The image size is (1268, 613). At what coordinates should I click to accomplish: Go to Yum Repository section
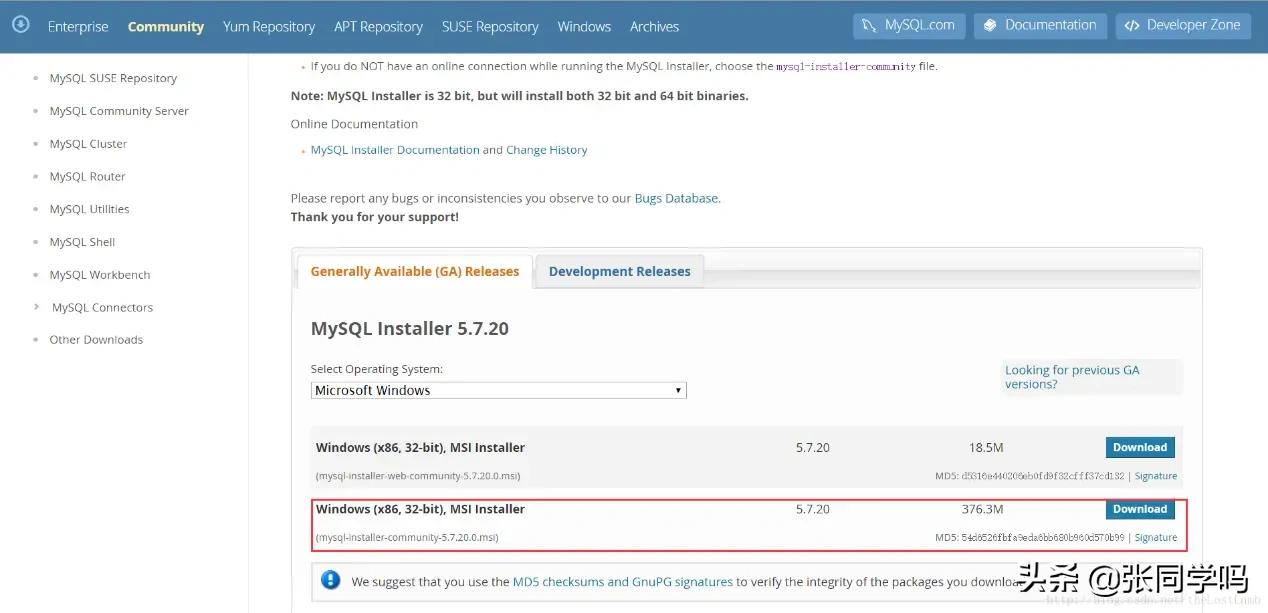(x=269, y=26)
